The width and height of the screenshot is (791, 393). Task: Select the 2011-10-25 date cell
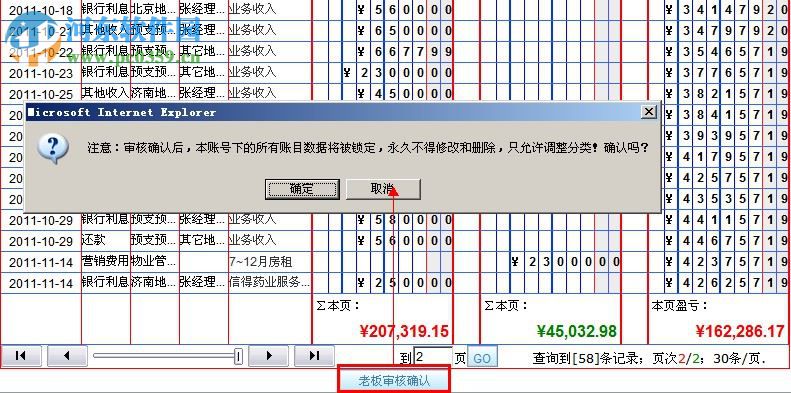coord(41,94)
